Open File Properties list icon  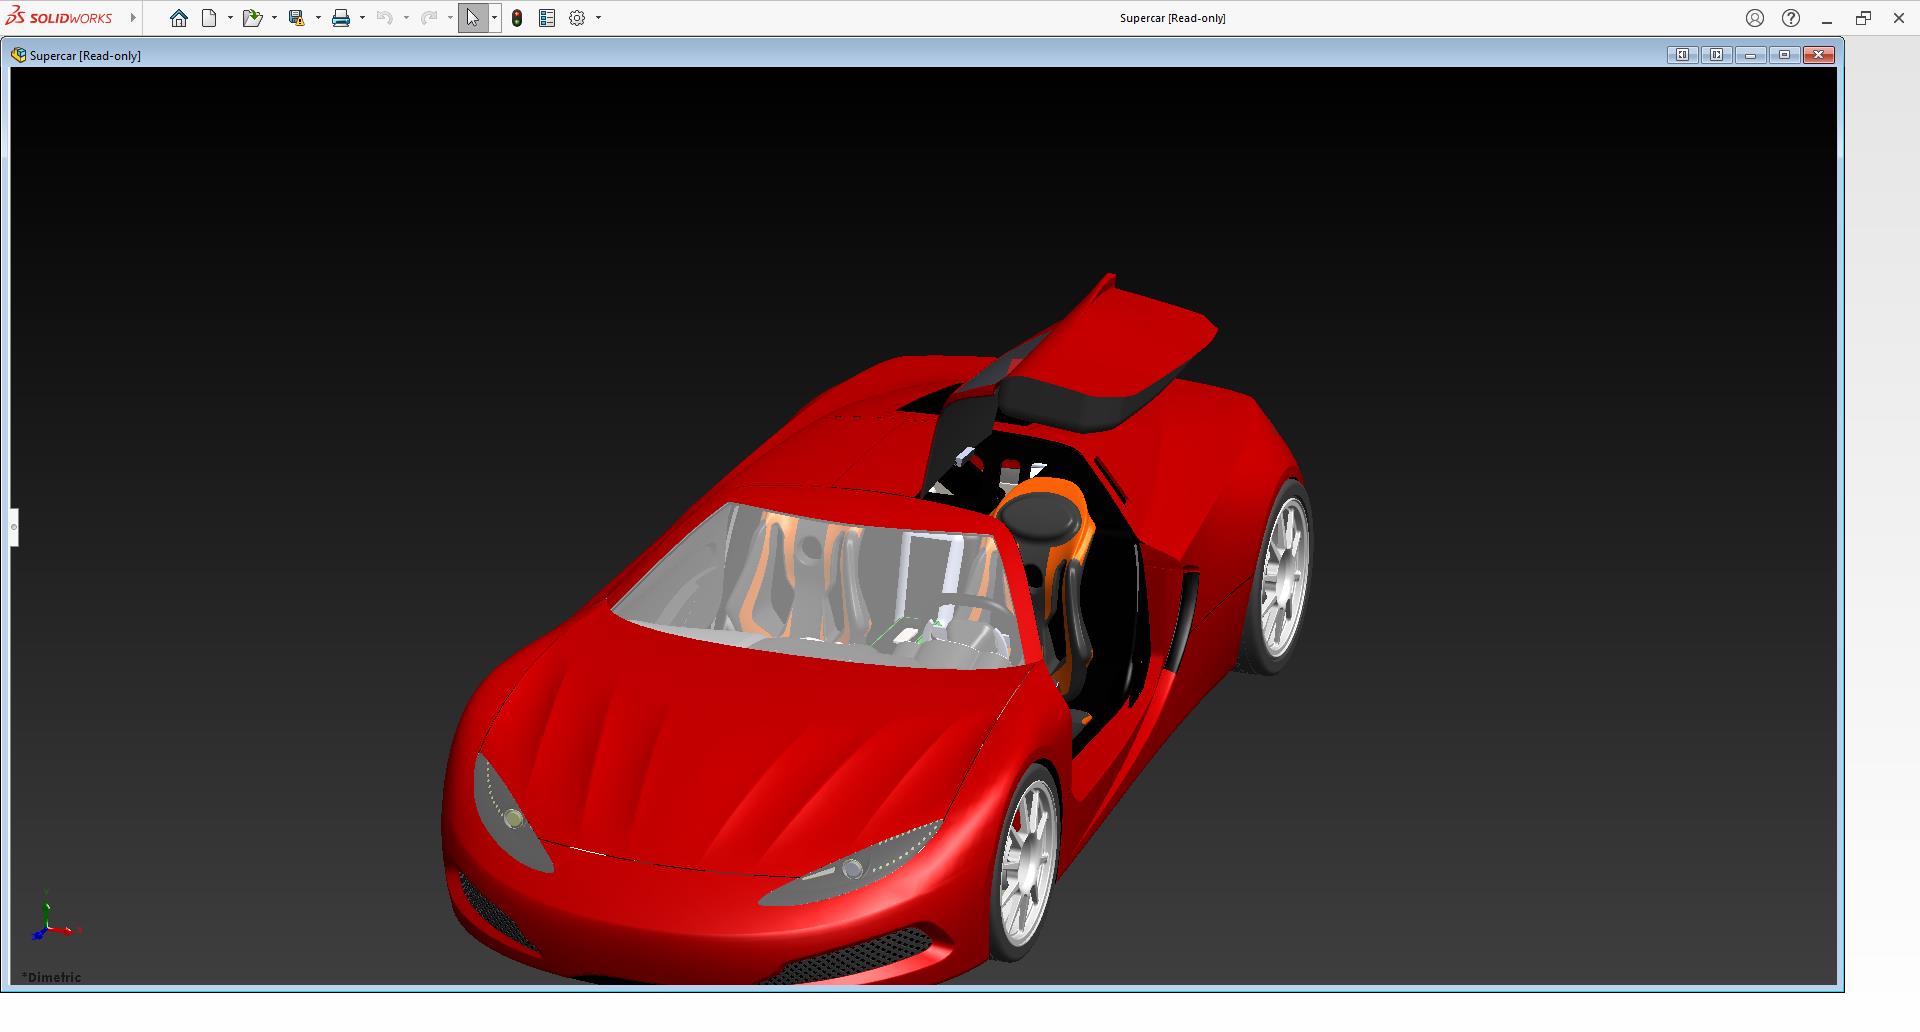547,18
